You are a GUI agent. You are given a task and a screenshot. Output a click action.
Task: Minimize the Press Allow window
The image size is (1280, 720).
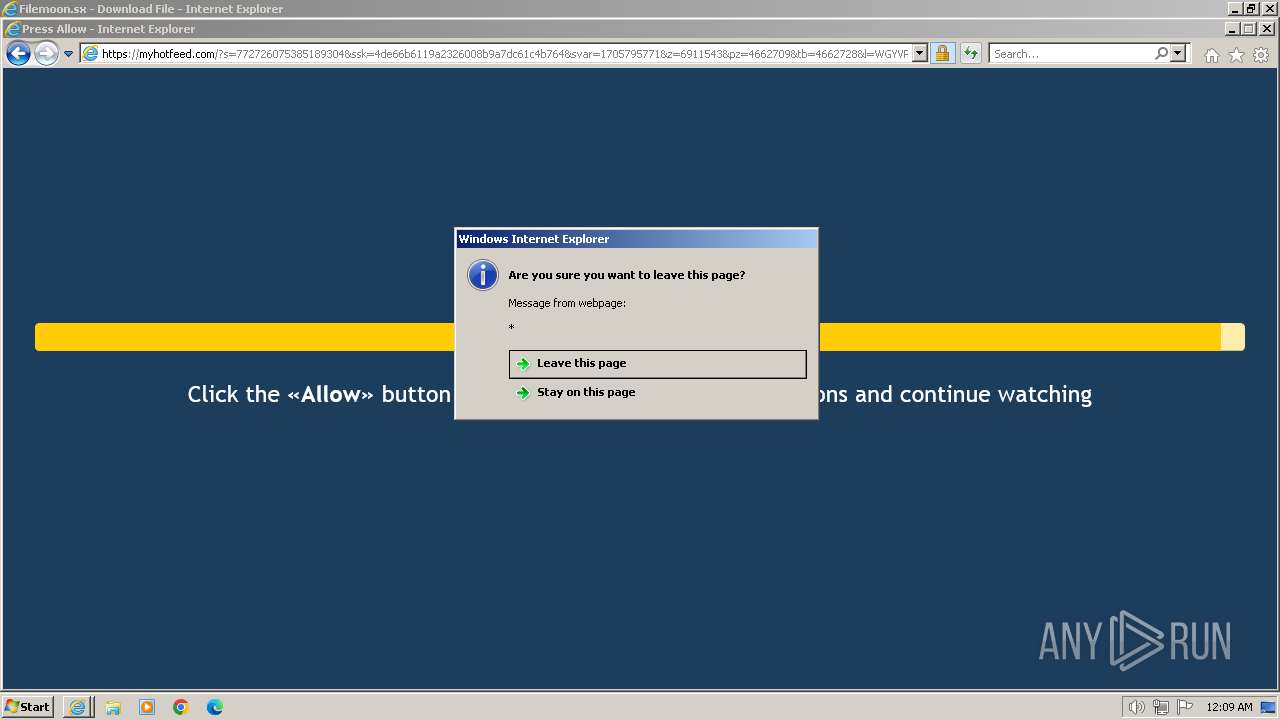[1232, 29]
